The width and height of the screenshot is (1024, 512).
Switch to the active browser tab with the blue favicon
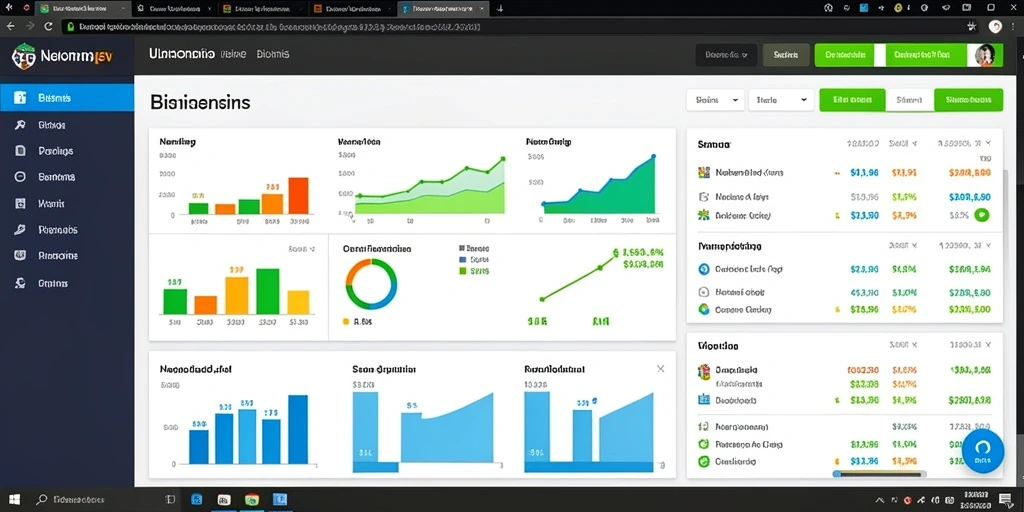pos(442,9)
